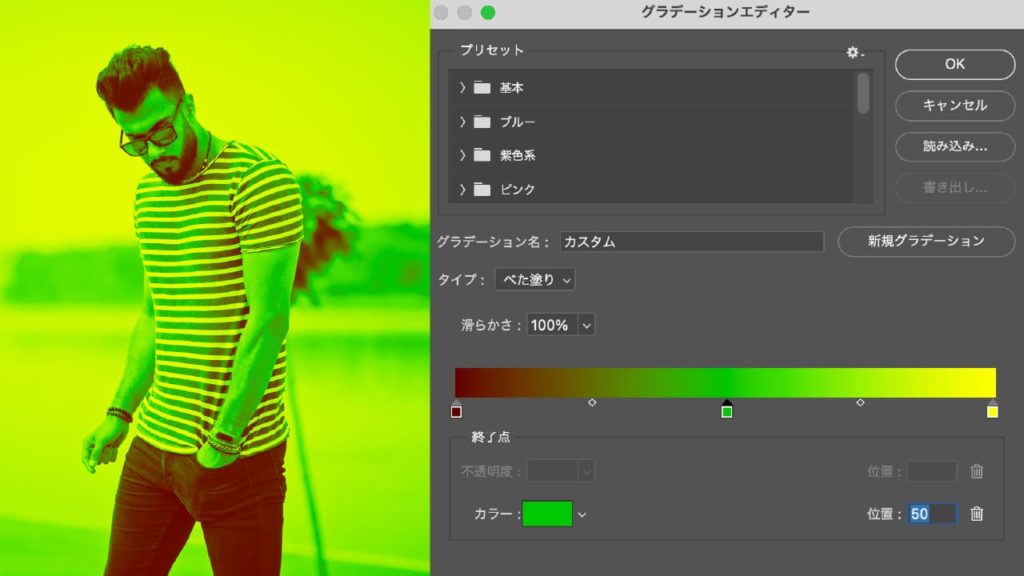Image resolution: width=1024 pixels, height=576 pixels.
Task: Open the preset options gear menu
Action: pyautogui.click(x=854, y=54)
